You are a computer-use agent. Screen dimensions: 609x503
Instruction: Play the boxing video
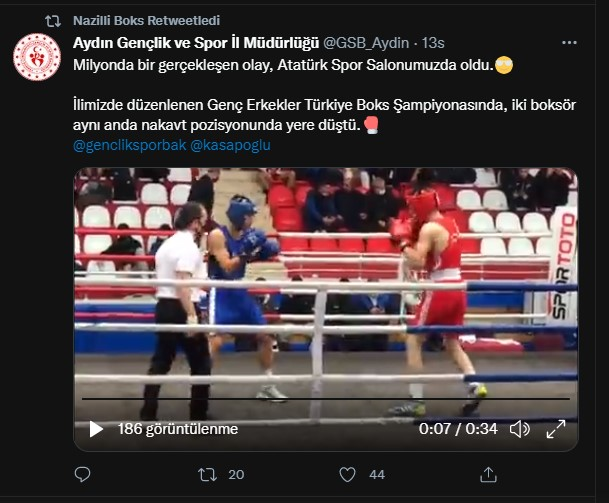96,429
